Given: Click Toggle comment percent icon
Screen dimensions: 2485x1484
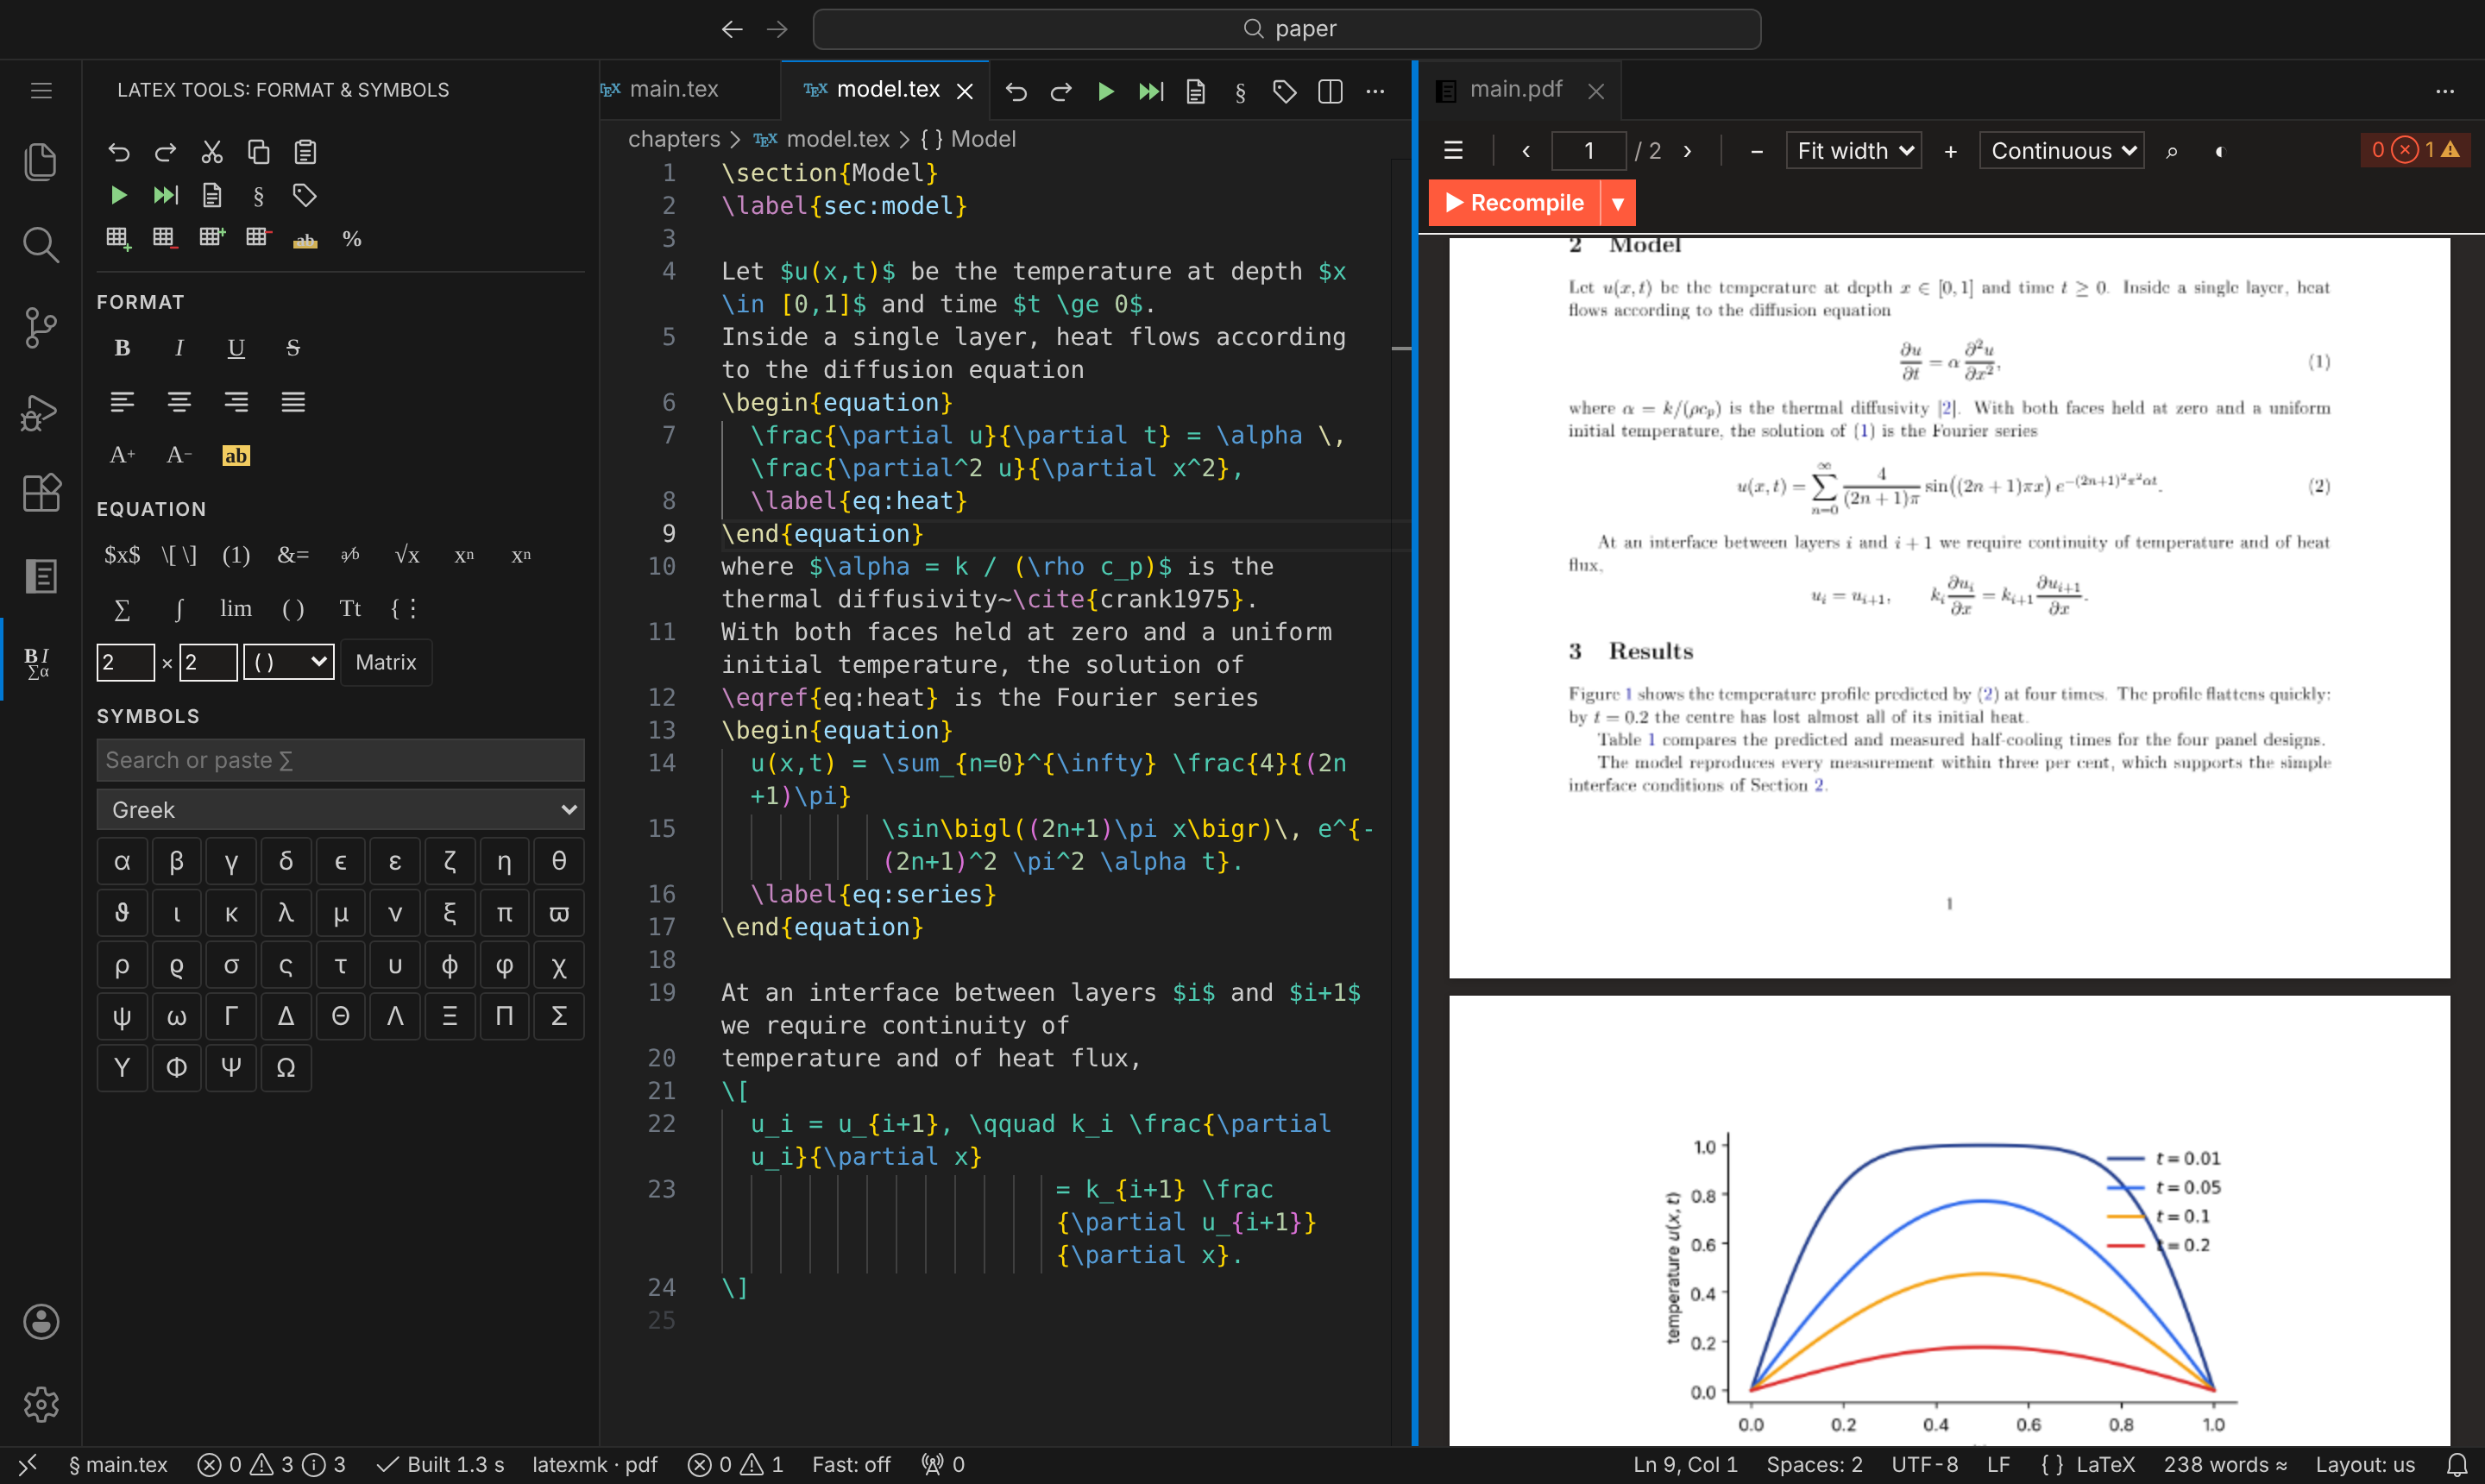Looking at the screenshot, I should point(352,238).
